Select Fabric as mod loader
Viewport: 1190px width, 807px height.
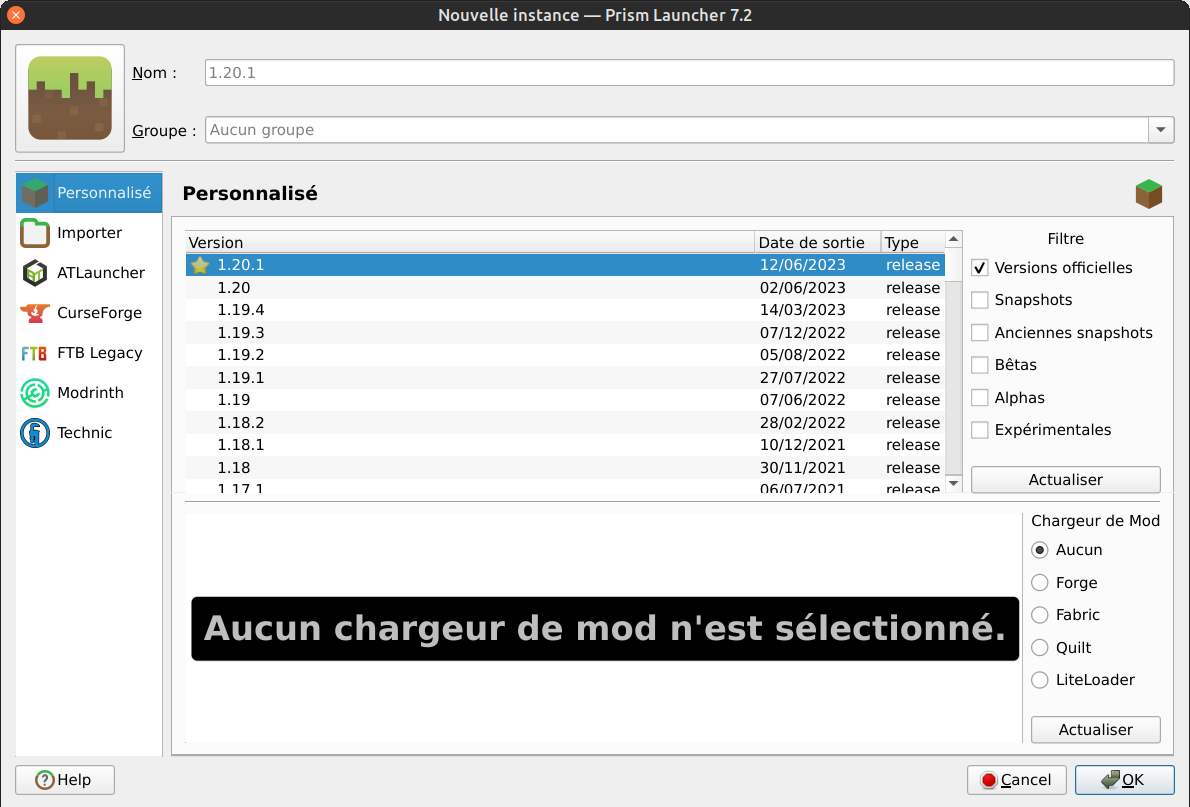[1040, 615]
